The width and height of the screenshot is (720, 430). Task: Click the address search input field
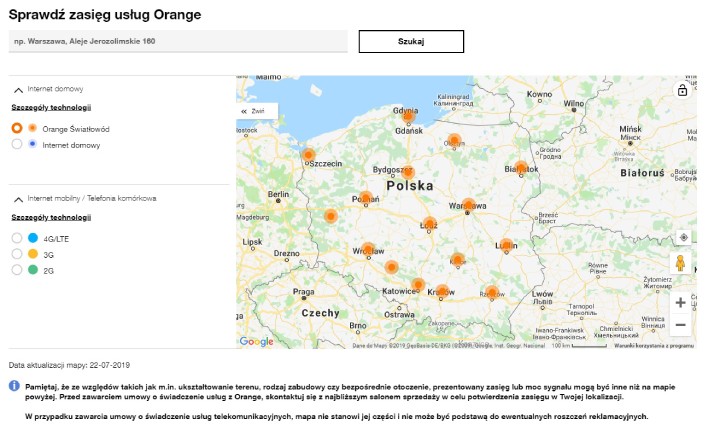(x=177, y=41)
